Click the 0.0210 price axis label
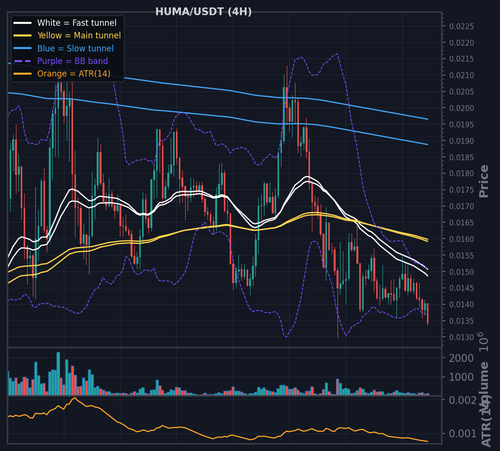This screenshot has height=451, width=500. click(462, 75)
